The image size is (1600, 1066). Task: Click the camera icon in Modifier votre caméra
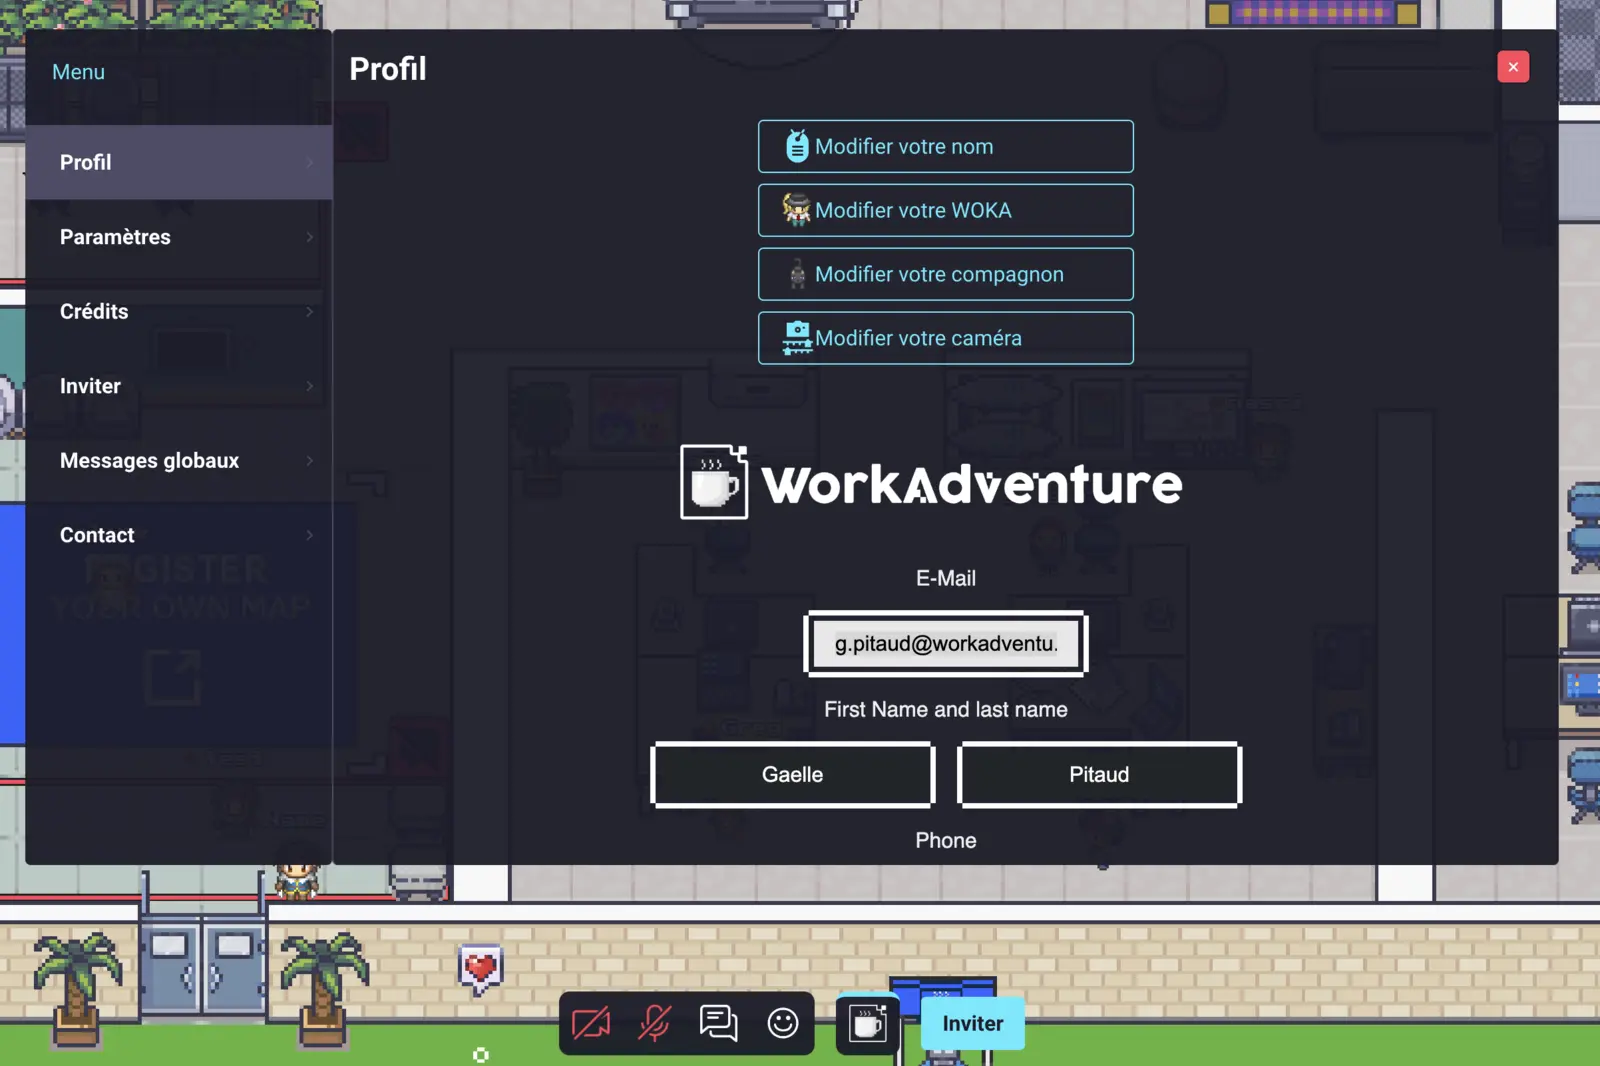click(x=797, y=338)
